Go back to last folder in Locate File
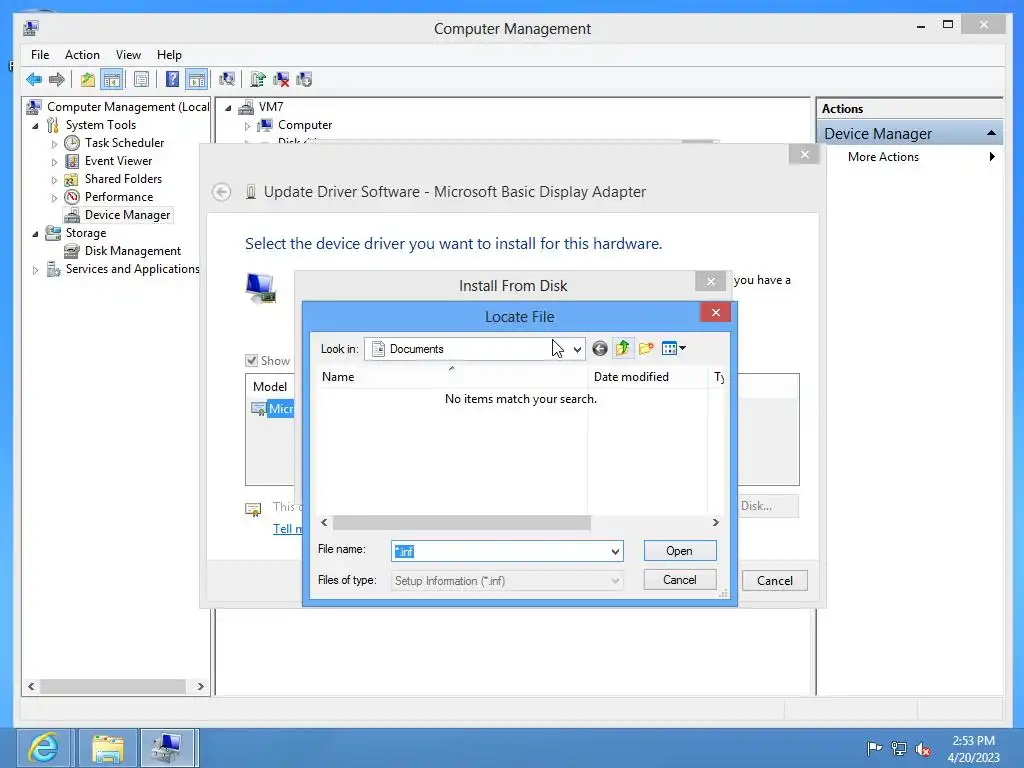Image resolution: width=1024 pixels, height=768 pixels. tap(600, 349)
